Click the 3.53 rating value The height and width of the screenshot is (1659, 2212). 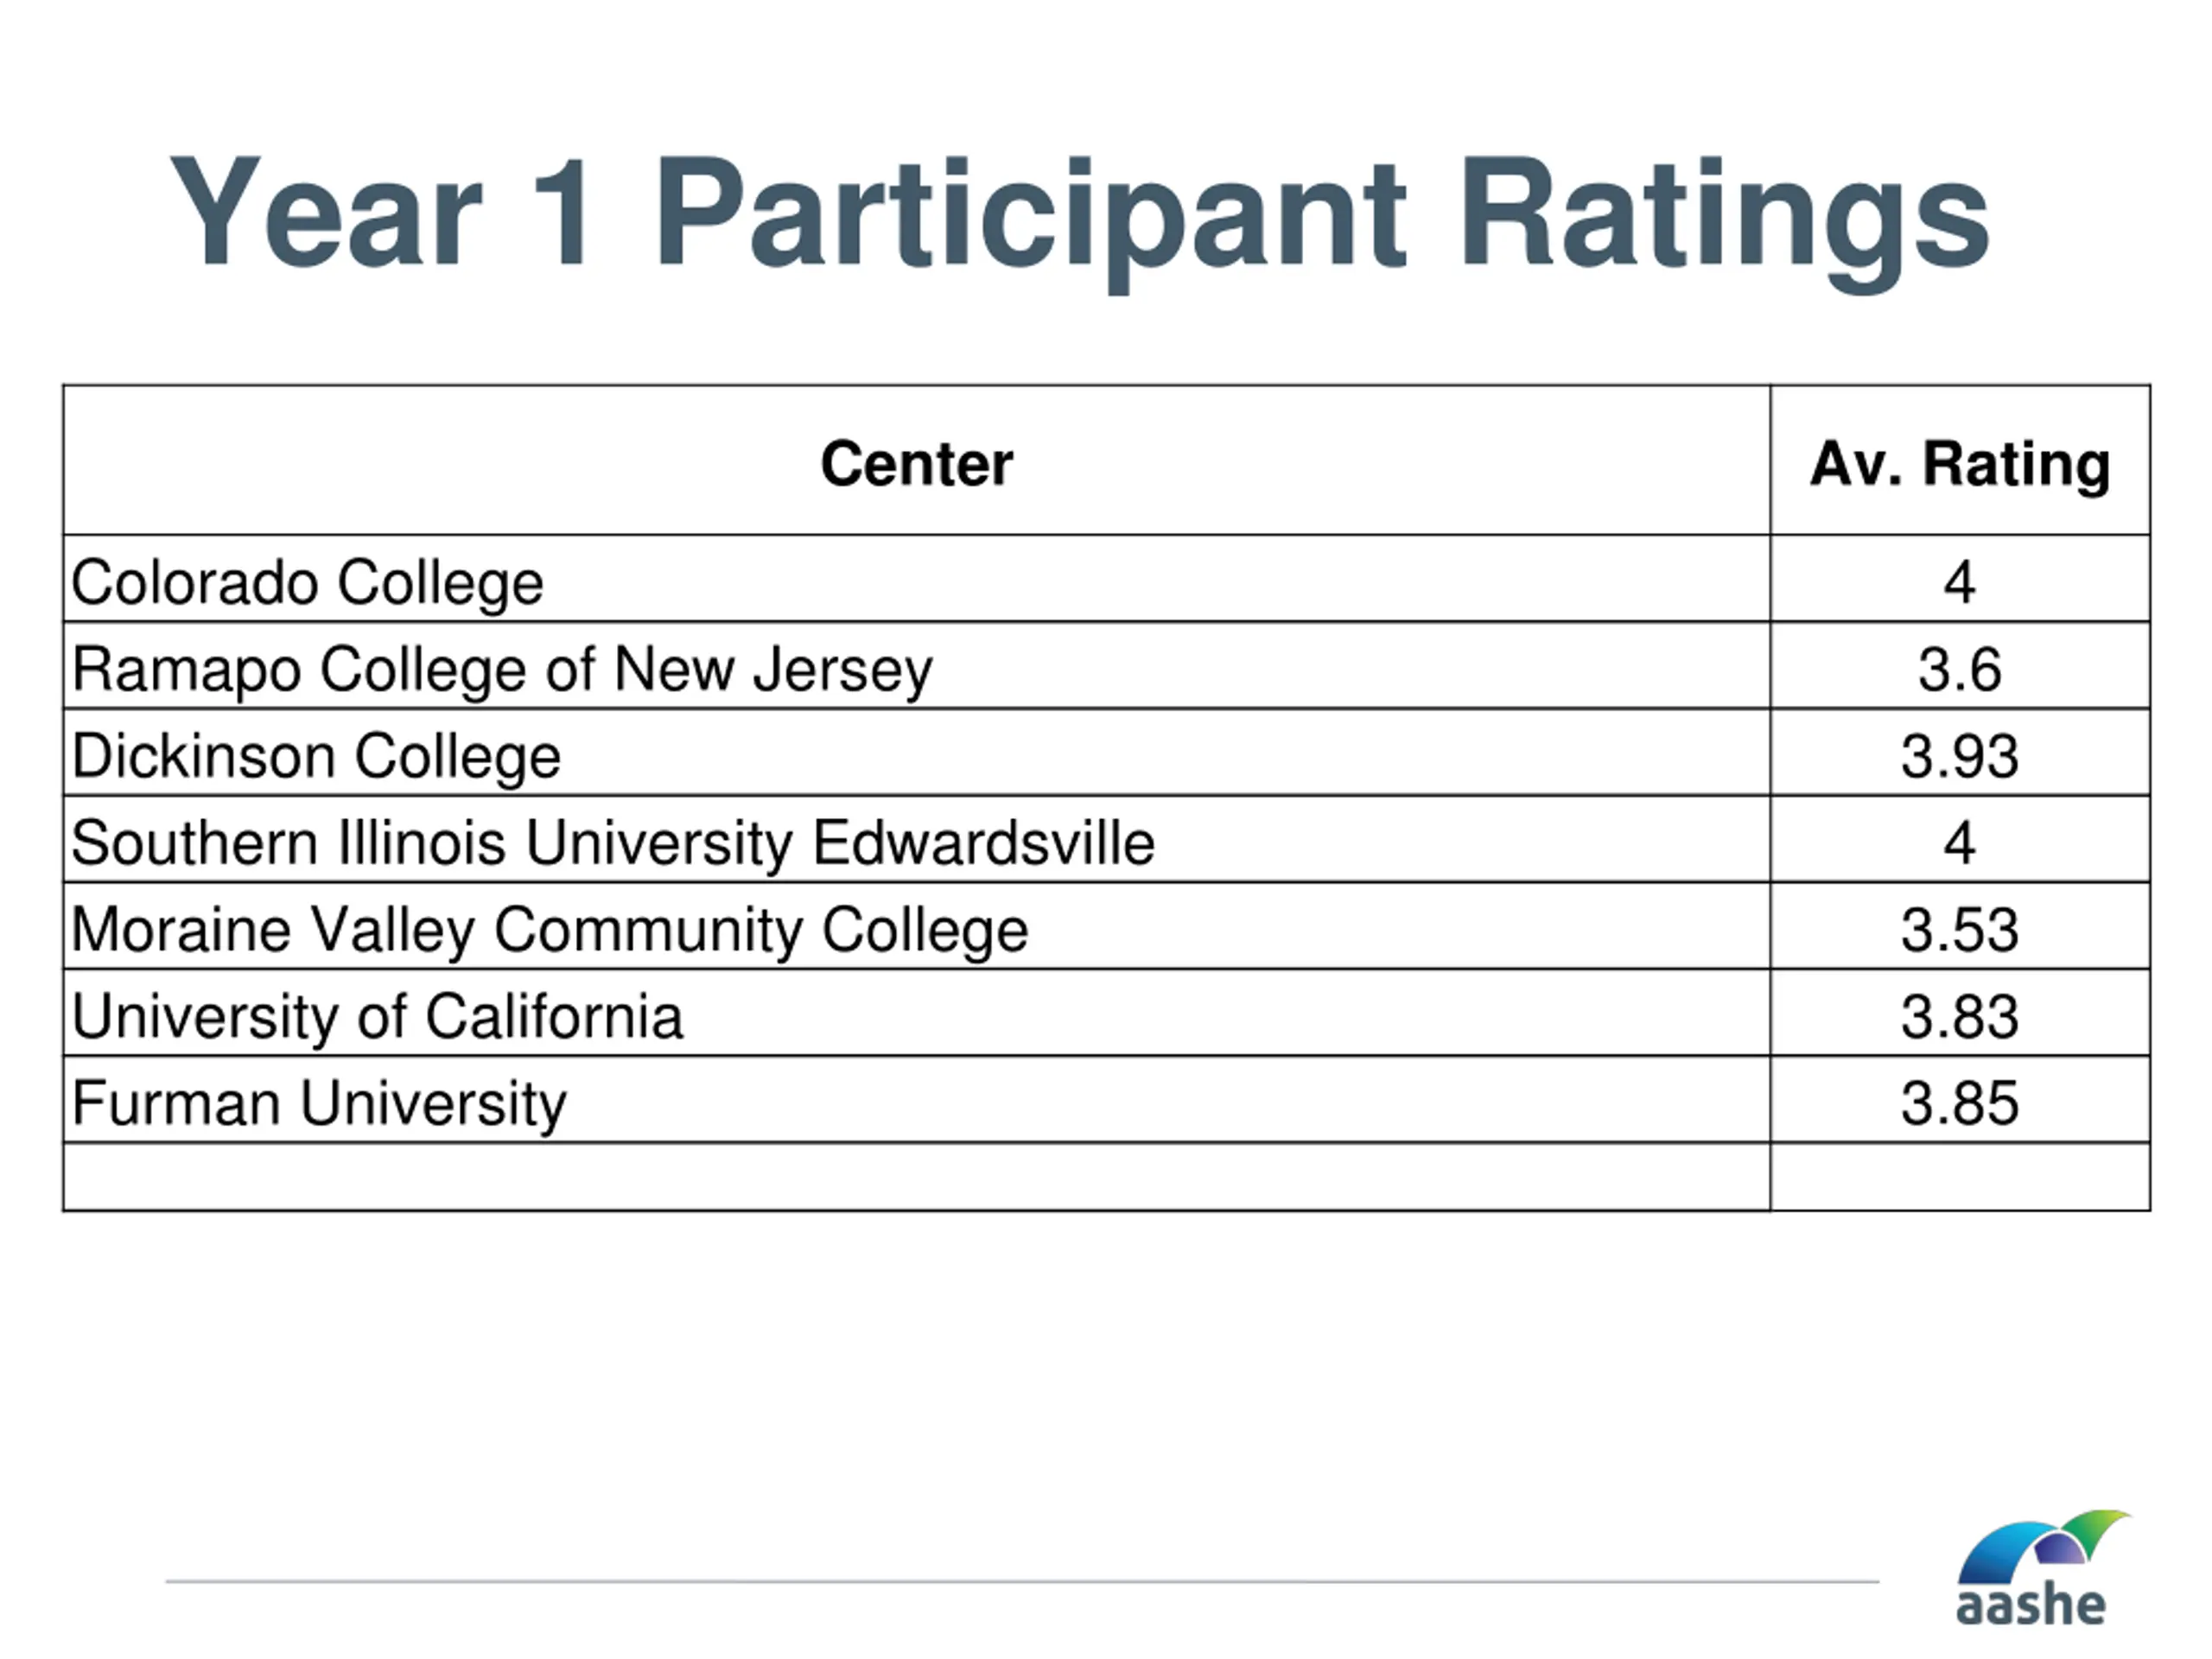[x=1959, y=929]
